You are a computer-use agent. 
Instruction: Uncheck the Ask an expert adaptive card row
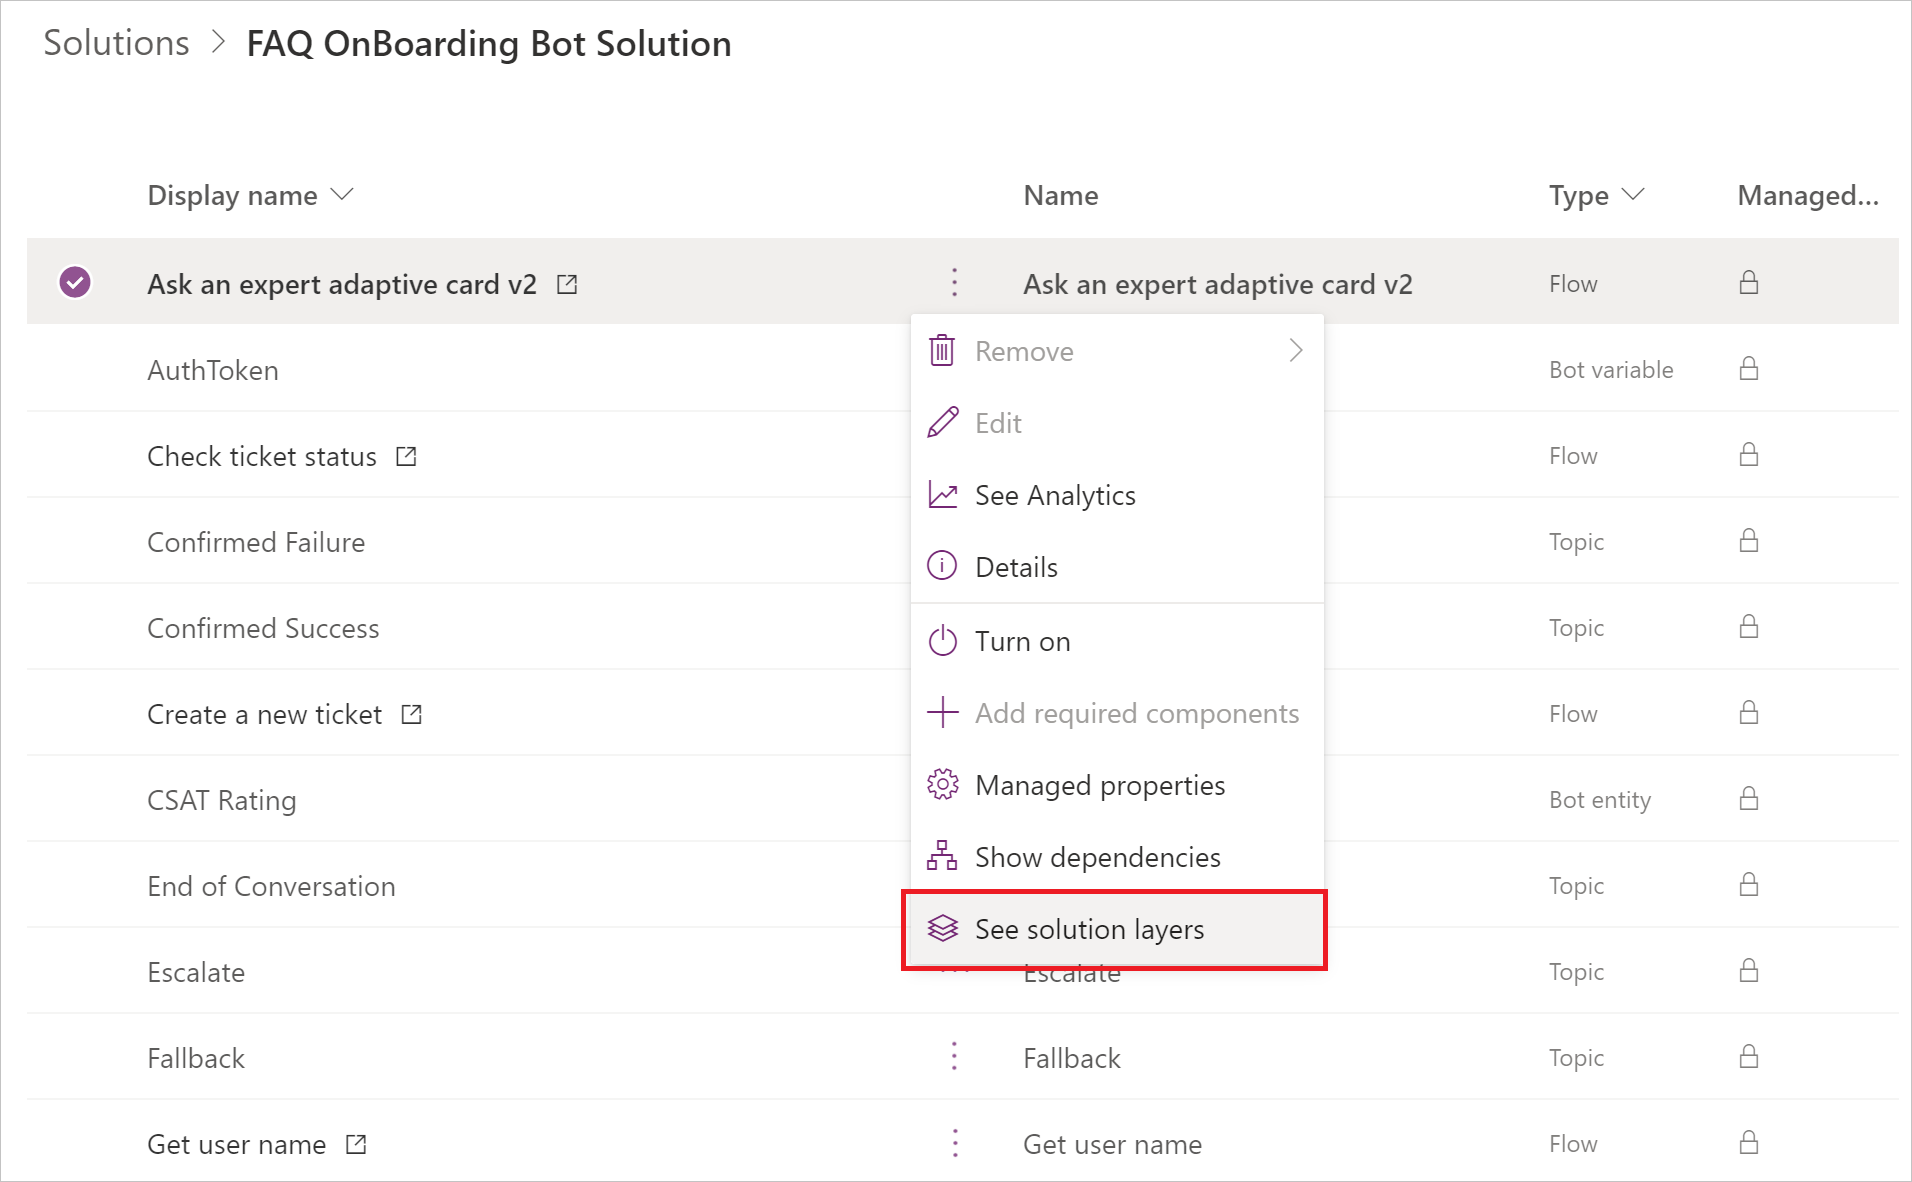click(x=74, y=283)
